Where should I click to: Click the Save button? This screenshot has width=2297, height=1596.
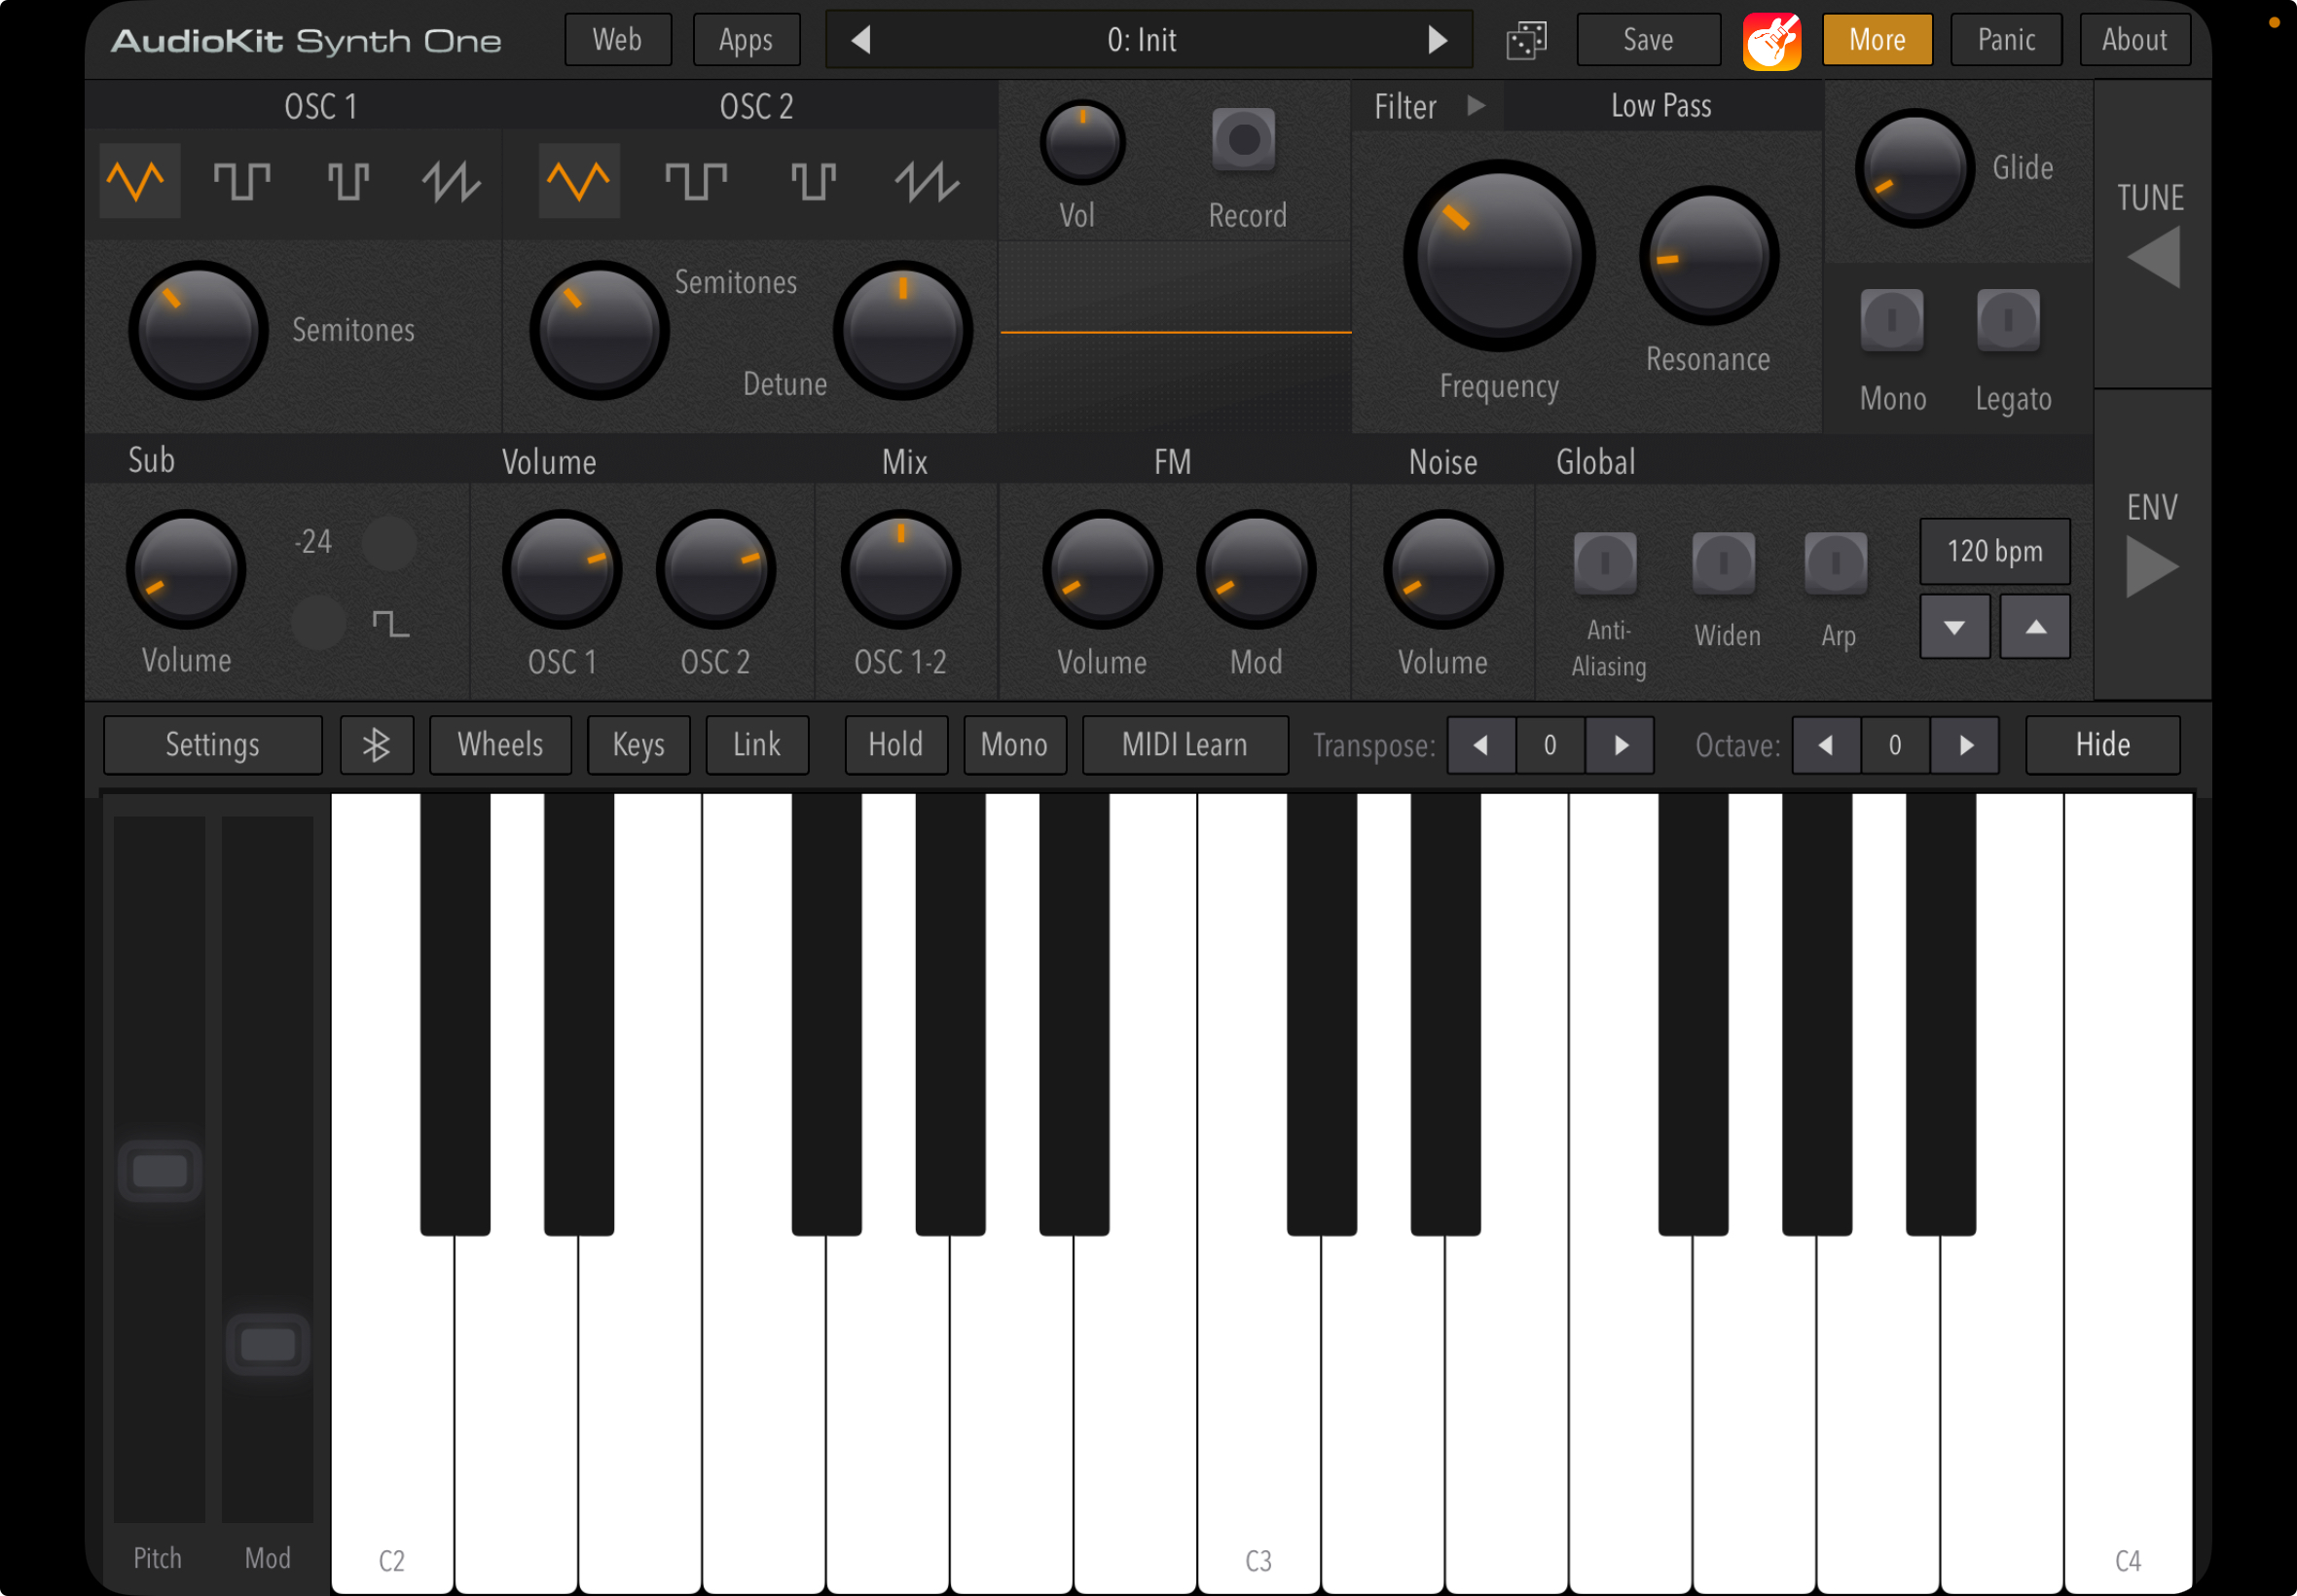pyautogui.click(x=1648, y=40)
